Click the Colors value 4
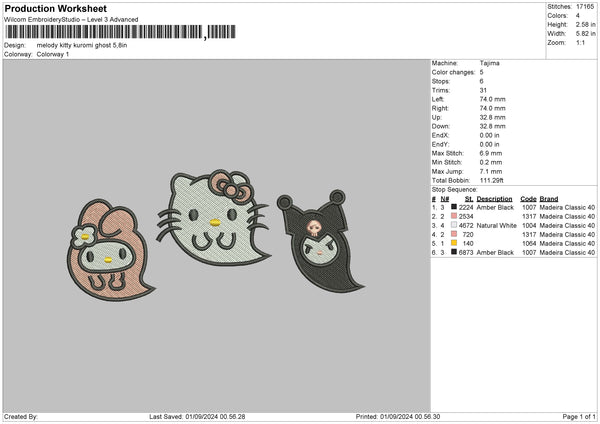 578,16
